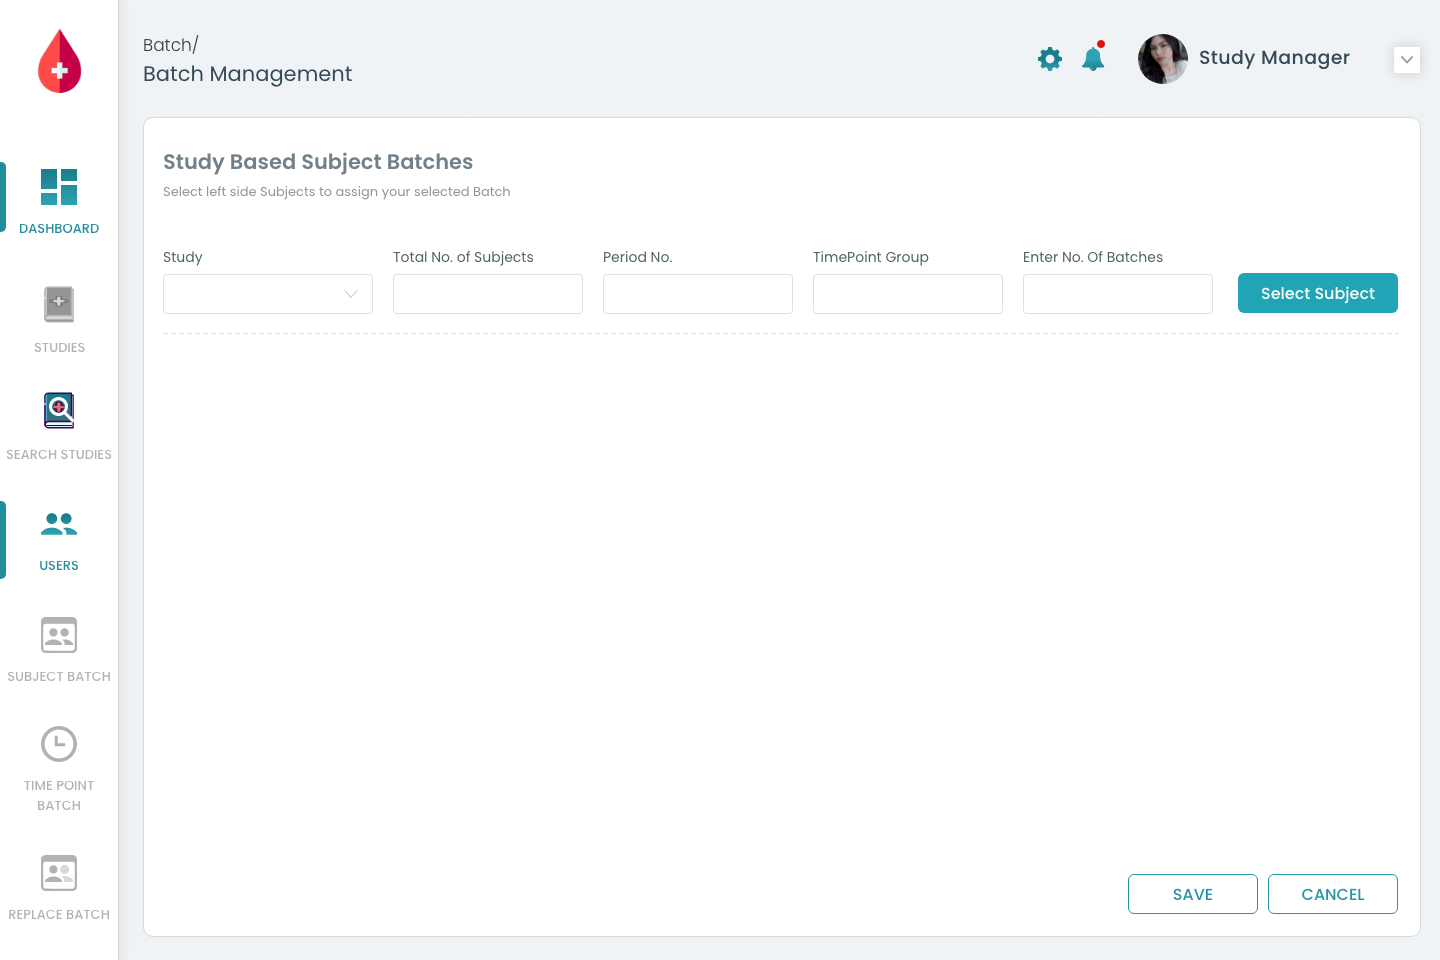Image resolution: width=1440 pixels, height=960 pixels.
Task: Open the Time Point Batch clock icon
Action: point(59,744)
